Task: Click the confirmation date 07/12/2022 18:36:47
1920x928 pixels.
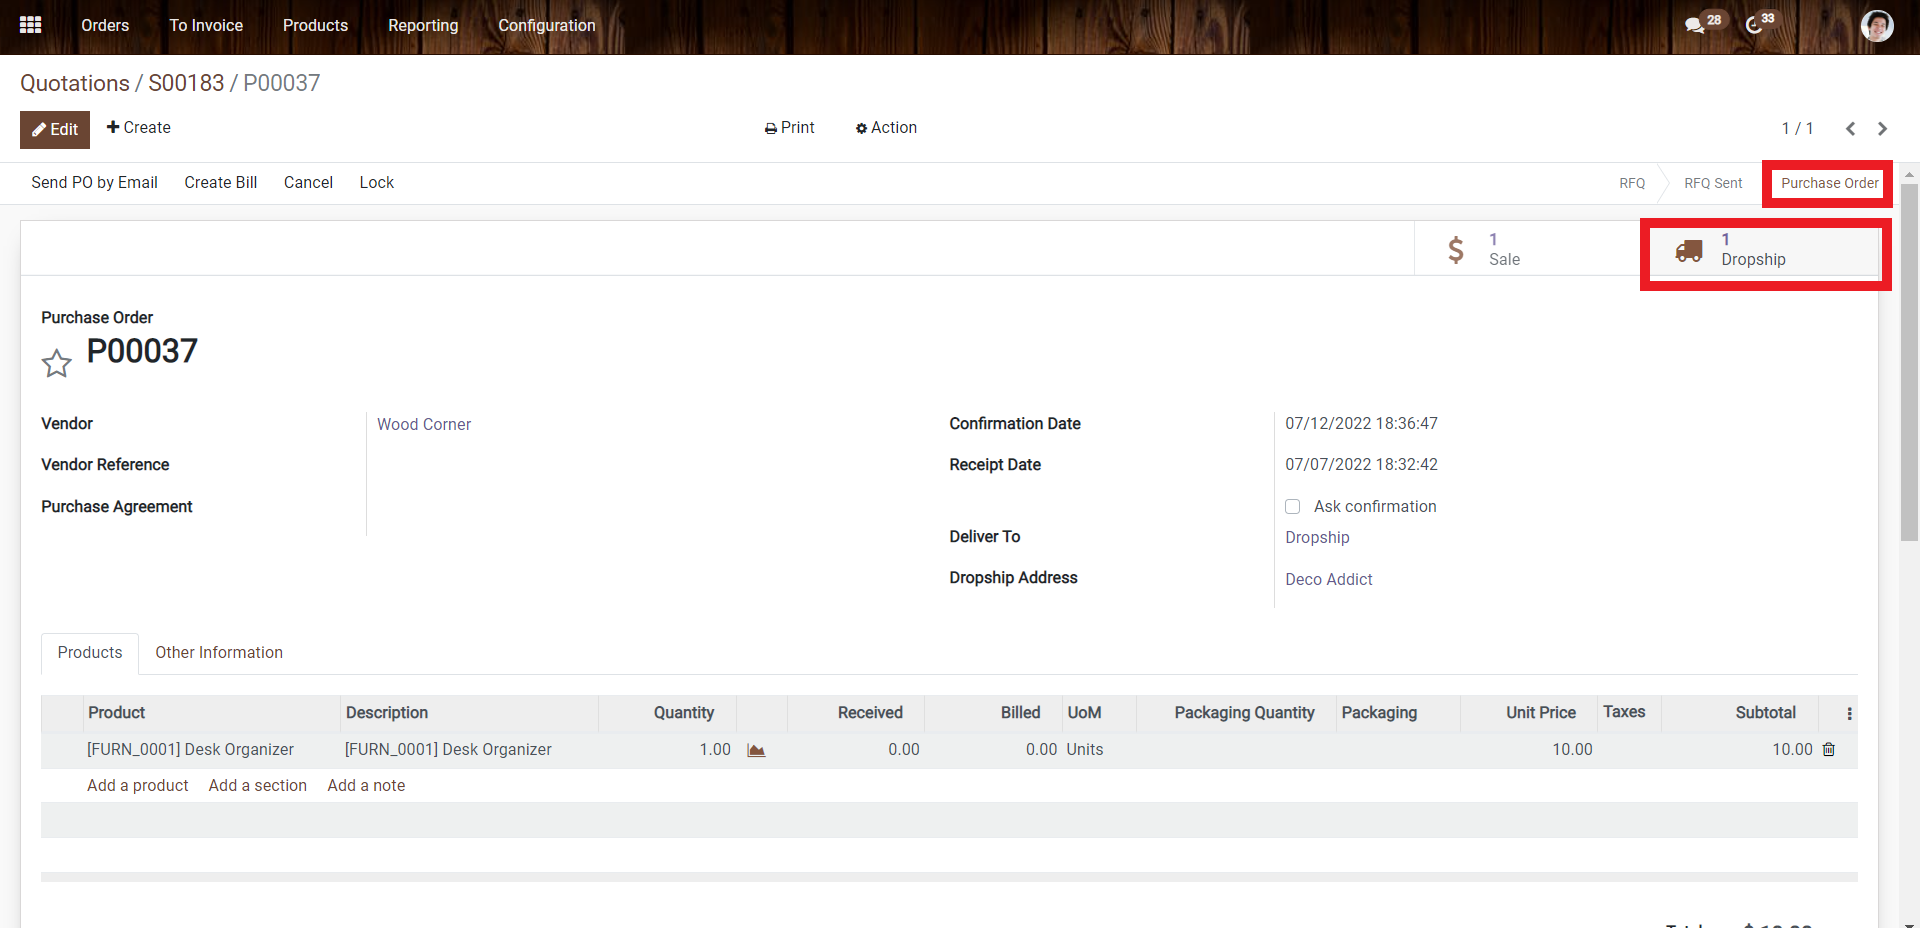Action: tap(1361, 424)
